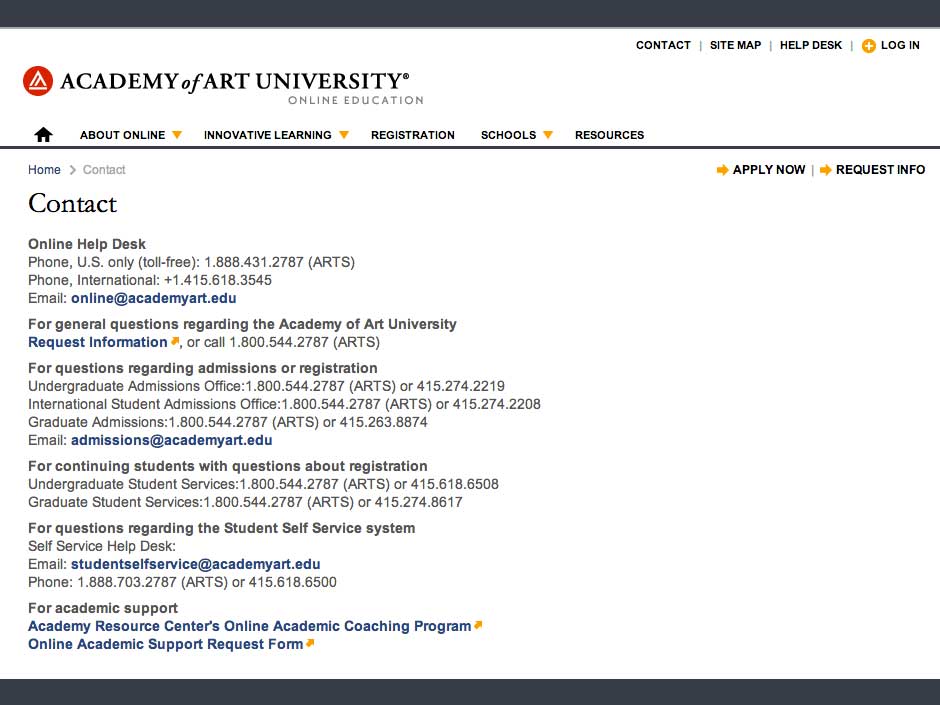Click external link icon after Support Request Form

(310, 643)
